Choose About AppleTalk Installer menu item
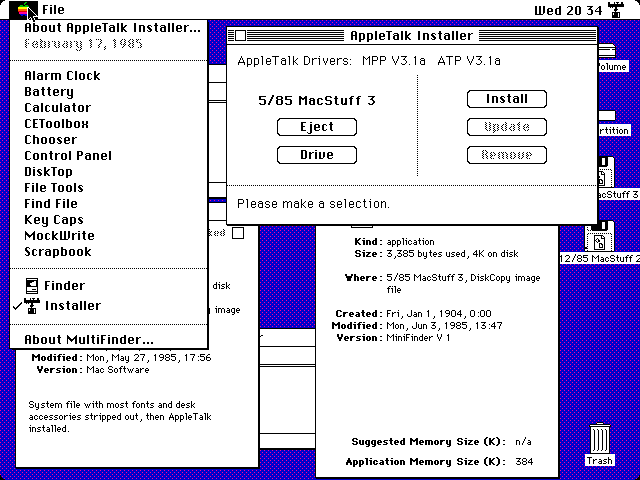640x480 pixels. (111, 27)
